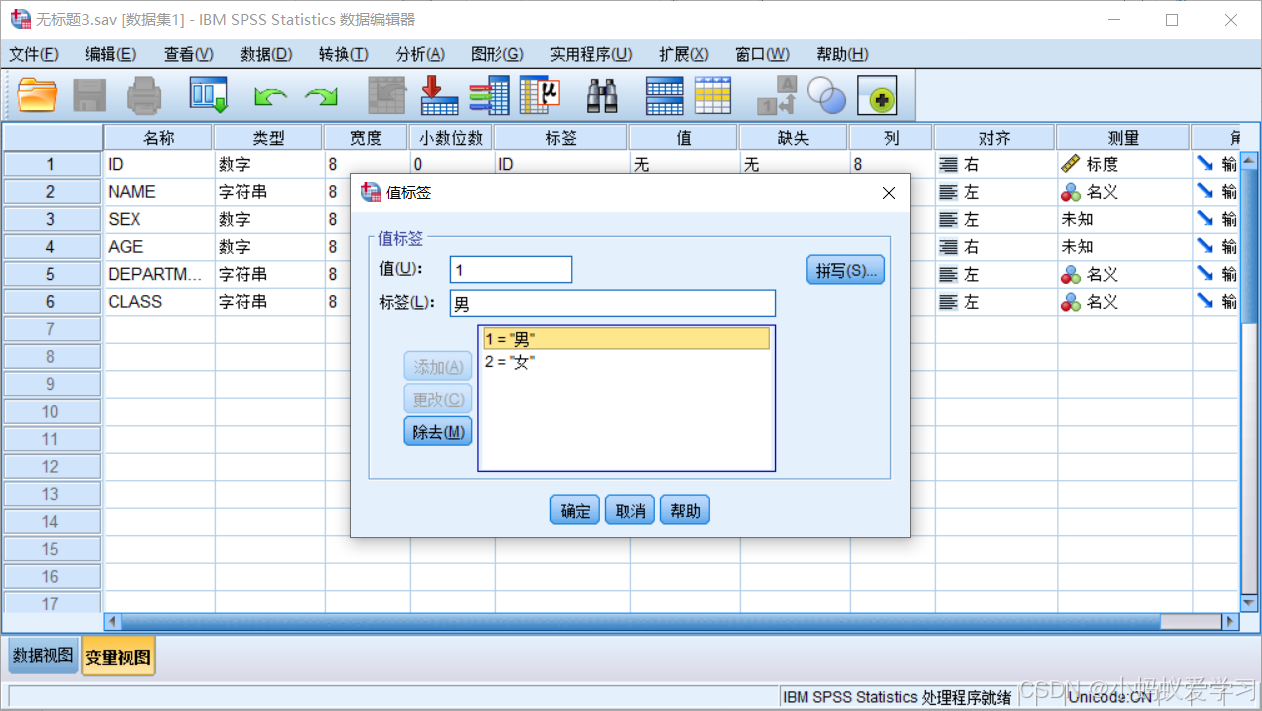Click the Go to case icon
This screenshot has width=1262, height=711.
(387, 96)
